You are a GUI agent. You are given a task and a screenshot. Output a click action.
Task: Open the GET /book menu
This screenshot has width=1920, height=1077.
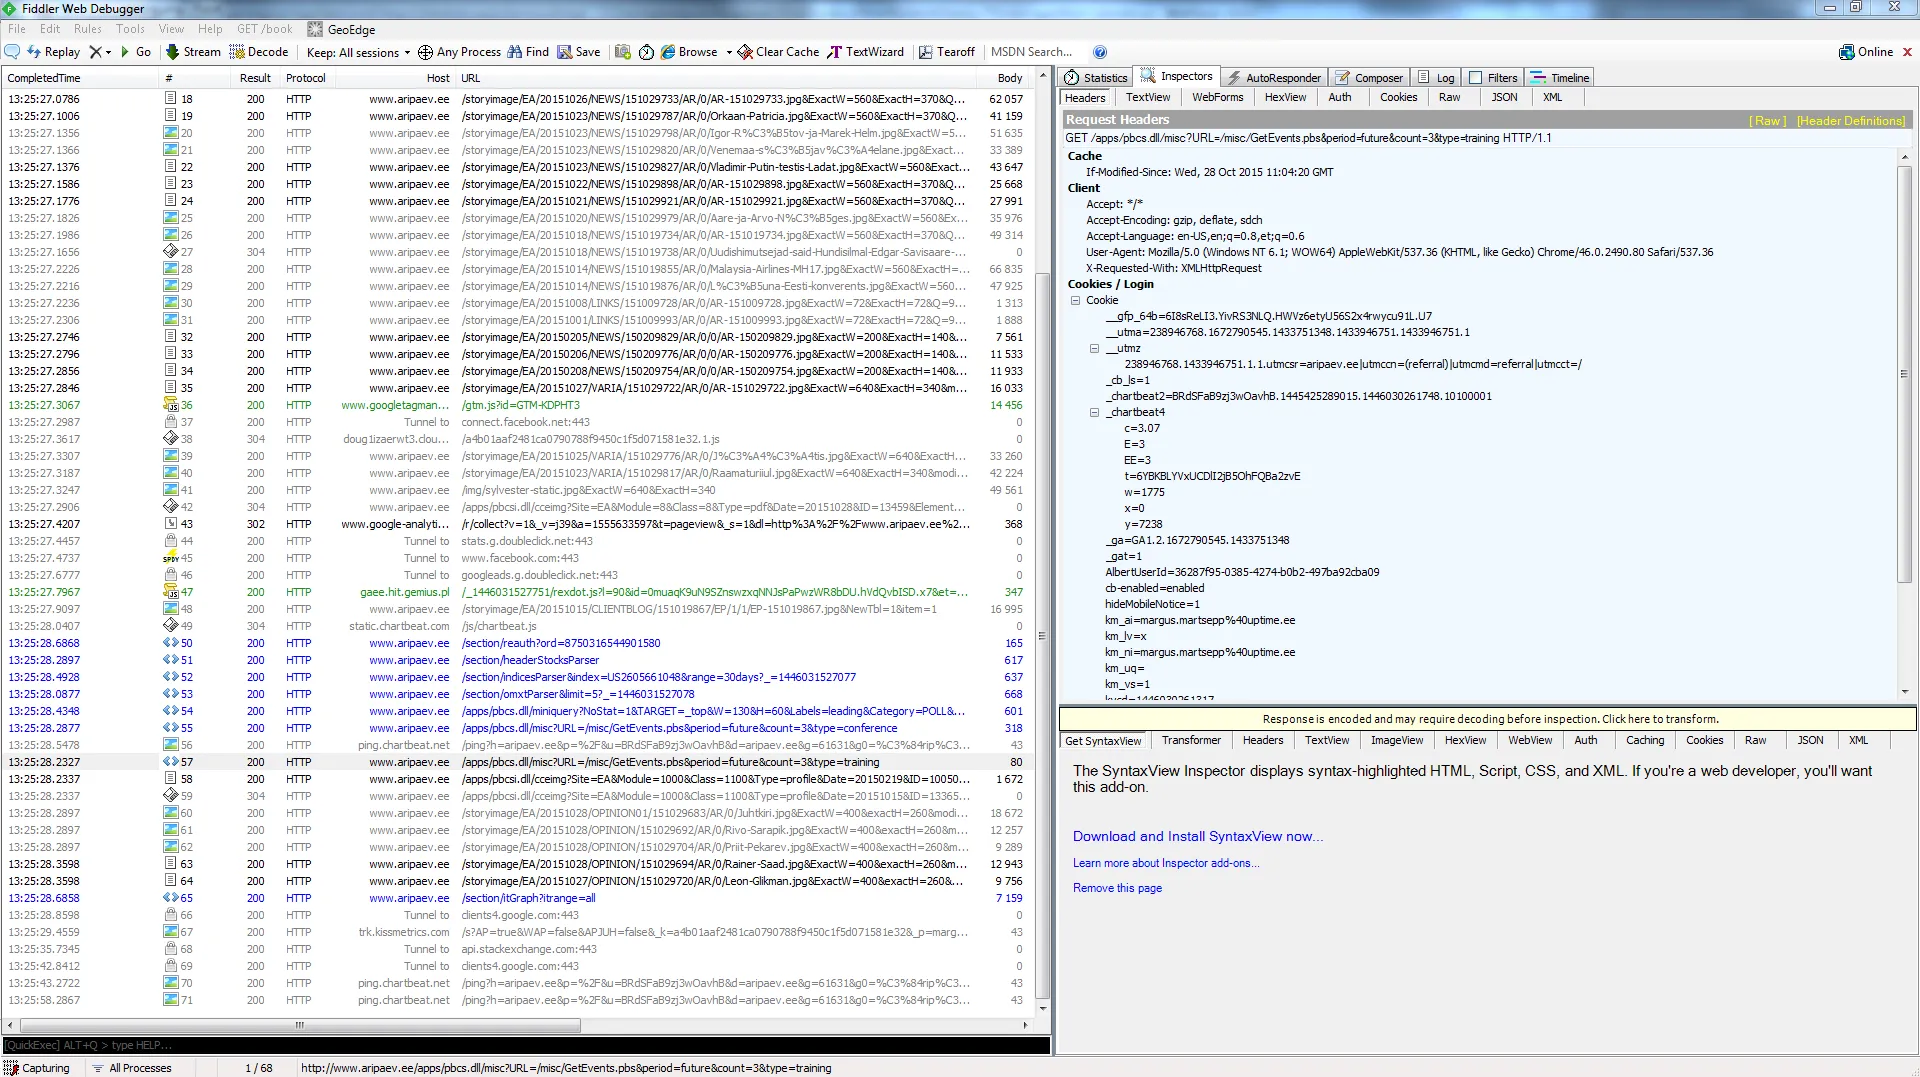[265, 29]
